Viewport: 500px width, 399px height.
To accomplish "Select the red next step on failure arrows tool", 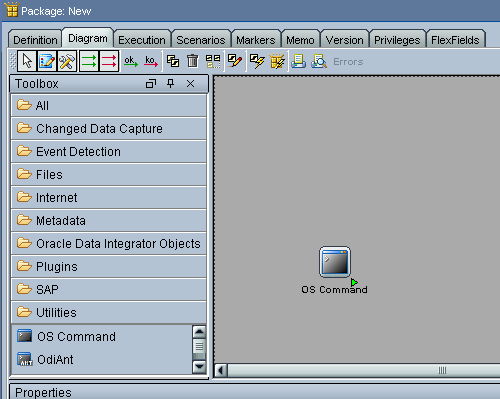I will pyautogui.click(x=109, y=61).
